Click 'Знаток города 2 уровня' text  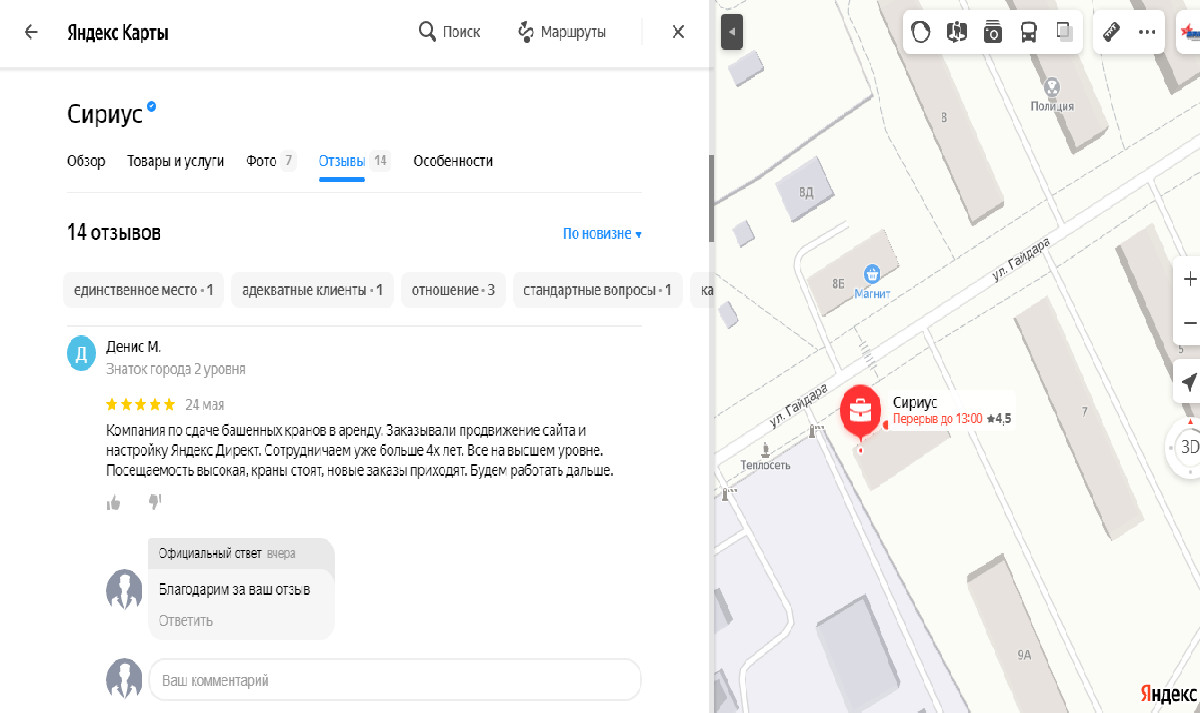(x=176, y=369)
